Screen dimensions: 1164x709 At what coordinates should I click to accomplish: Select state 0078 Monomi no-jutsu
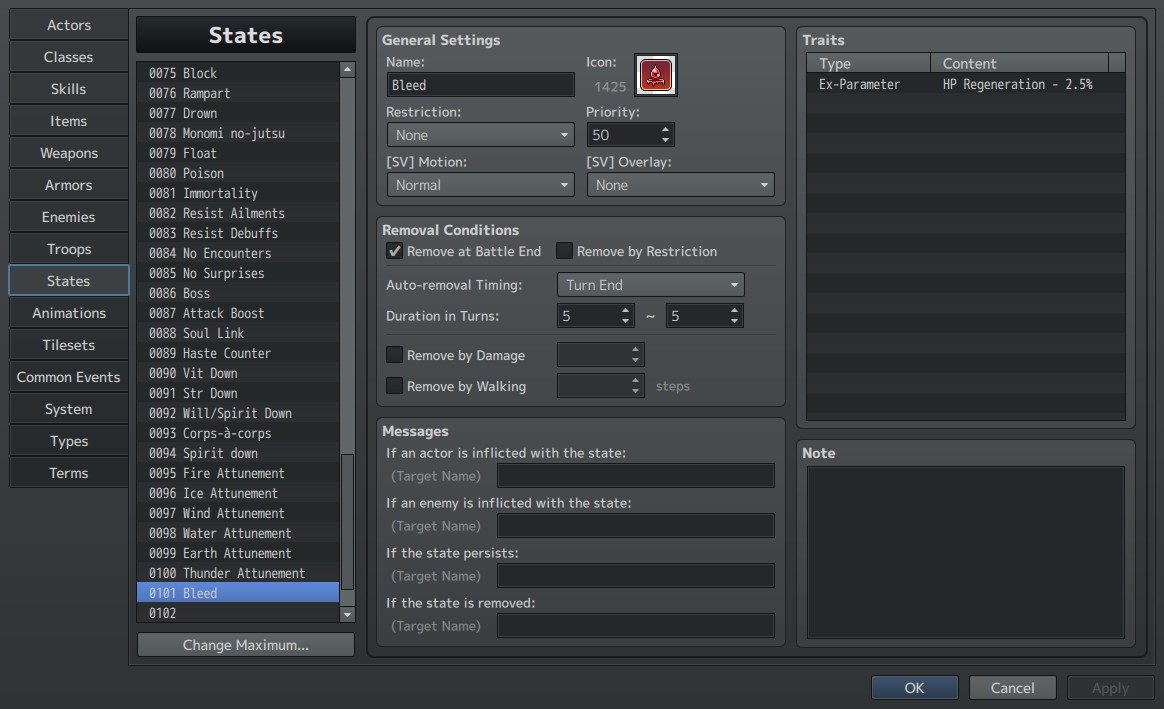(238, 133)
